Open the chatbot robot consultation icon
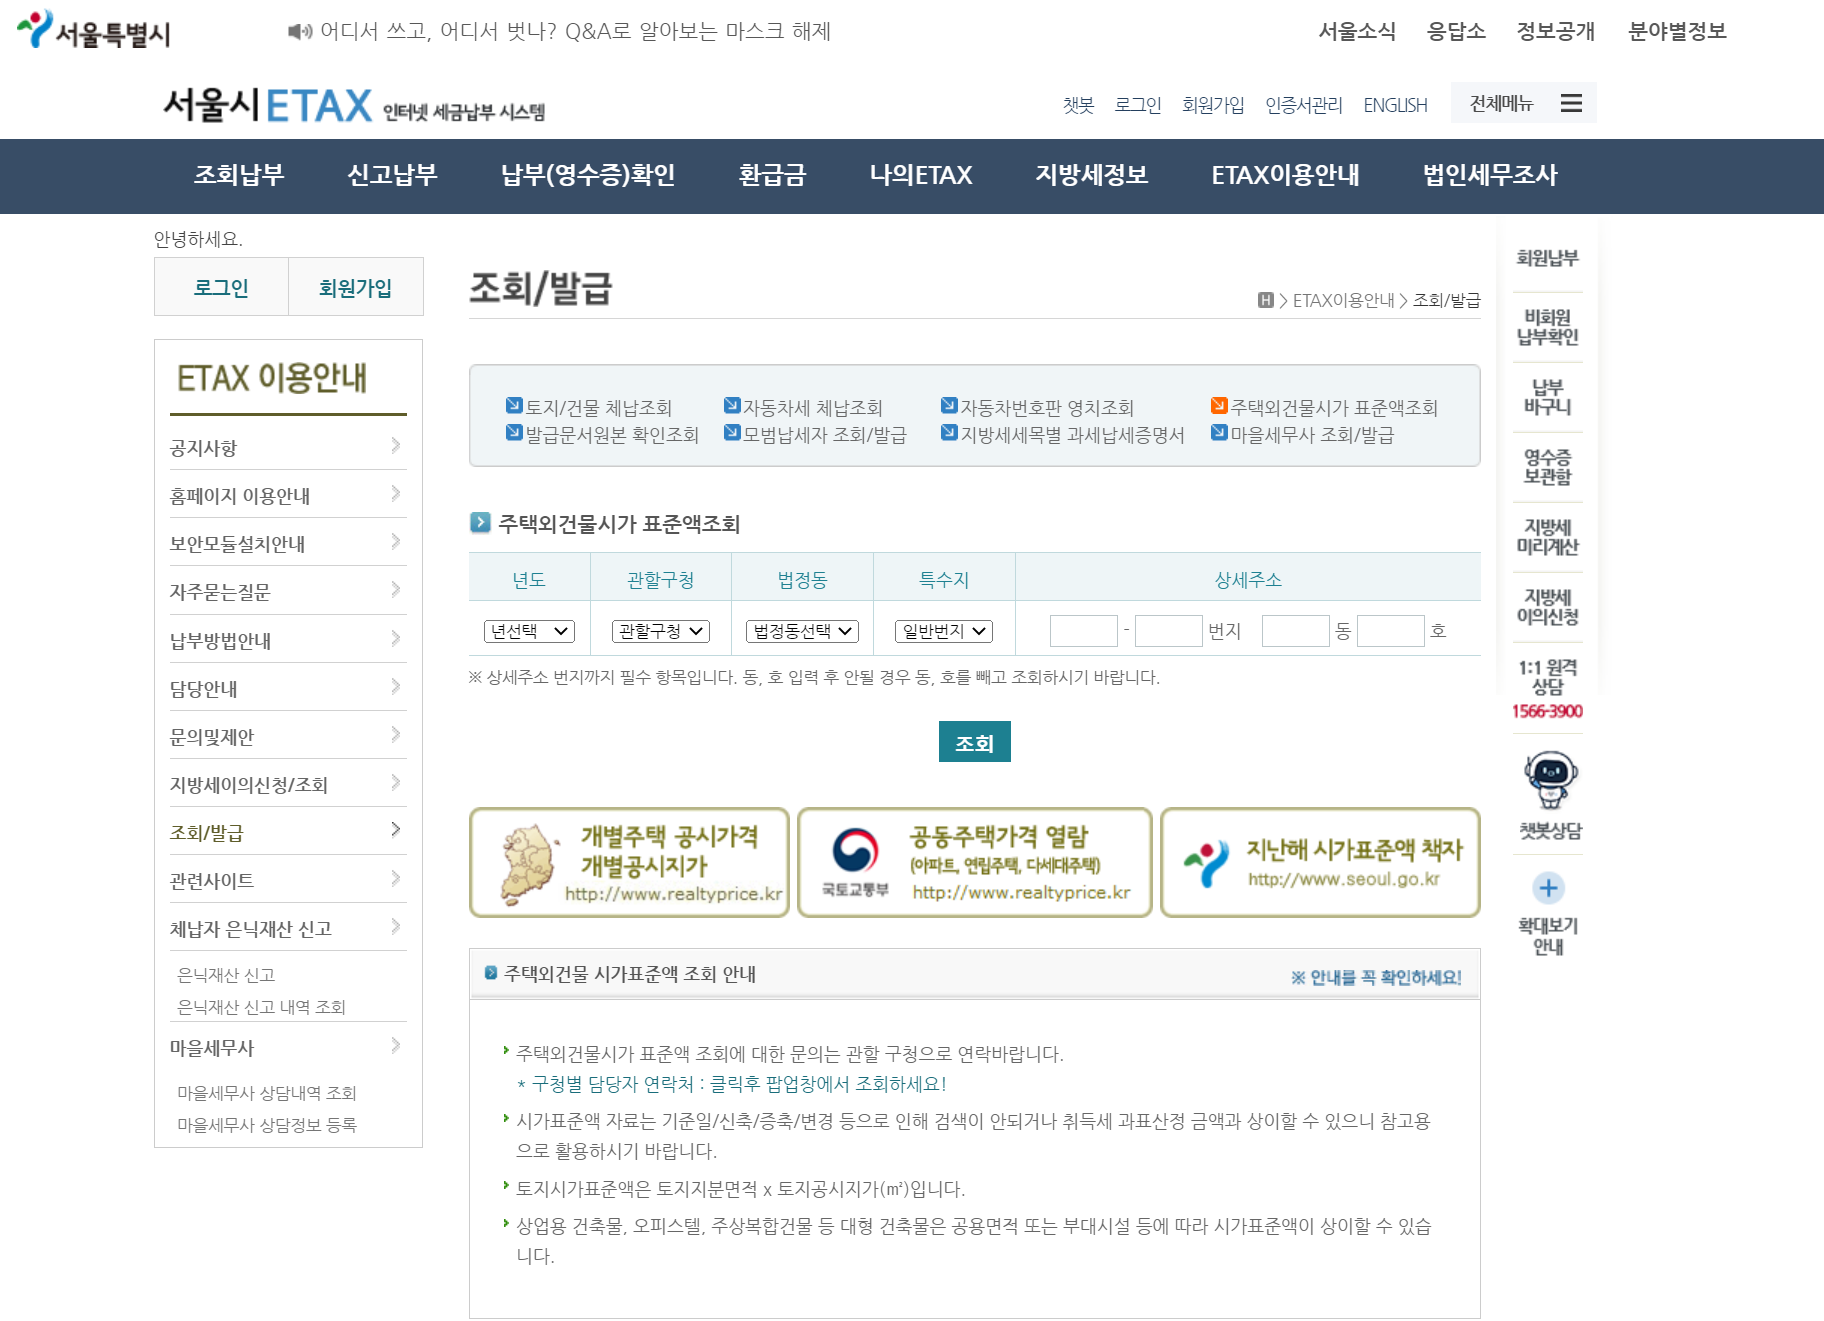 click(x=1551, y=780)
